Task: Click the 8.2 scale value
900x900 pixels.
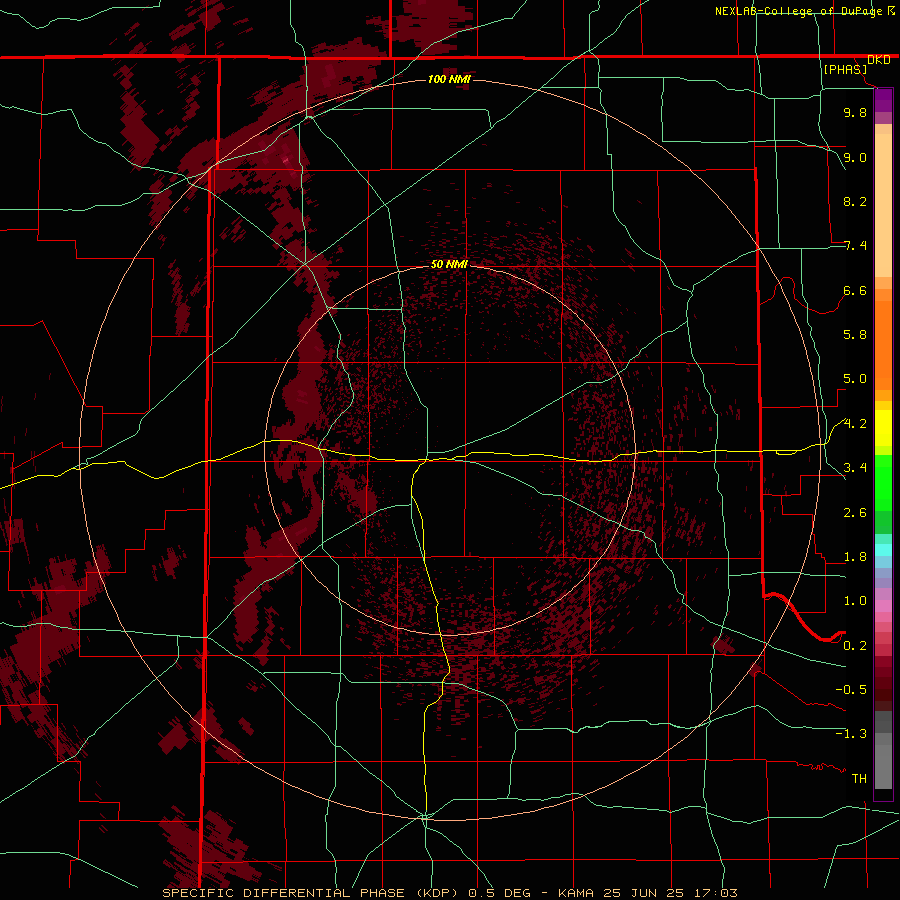Action: tap(855, 201)
